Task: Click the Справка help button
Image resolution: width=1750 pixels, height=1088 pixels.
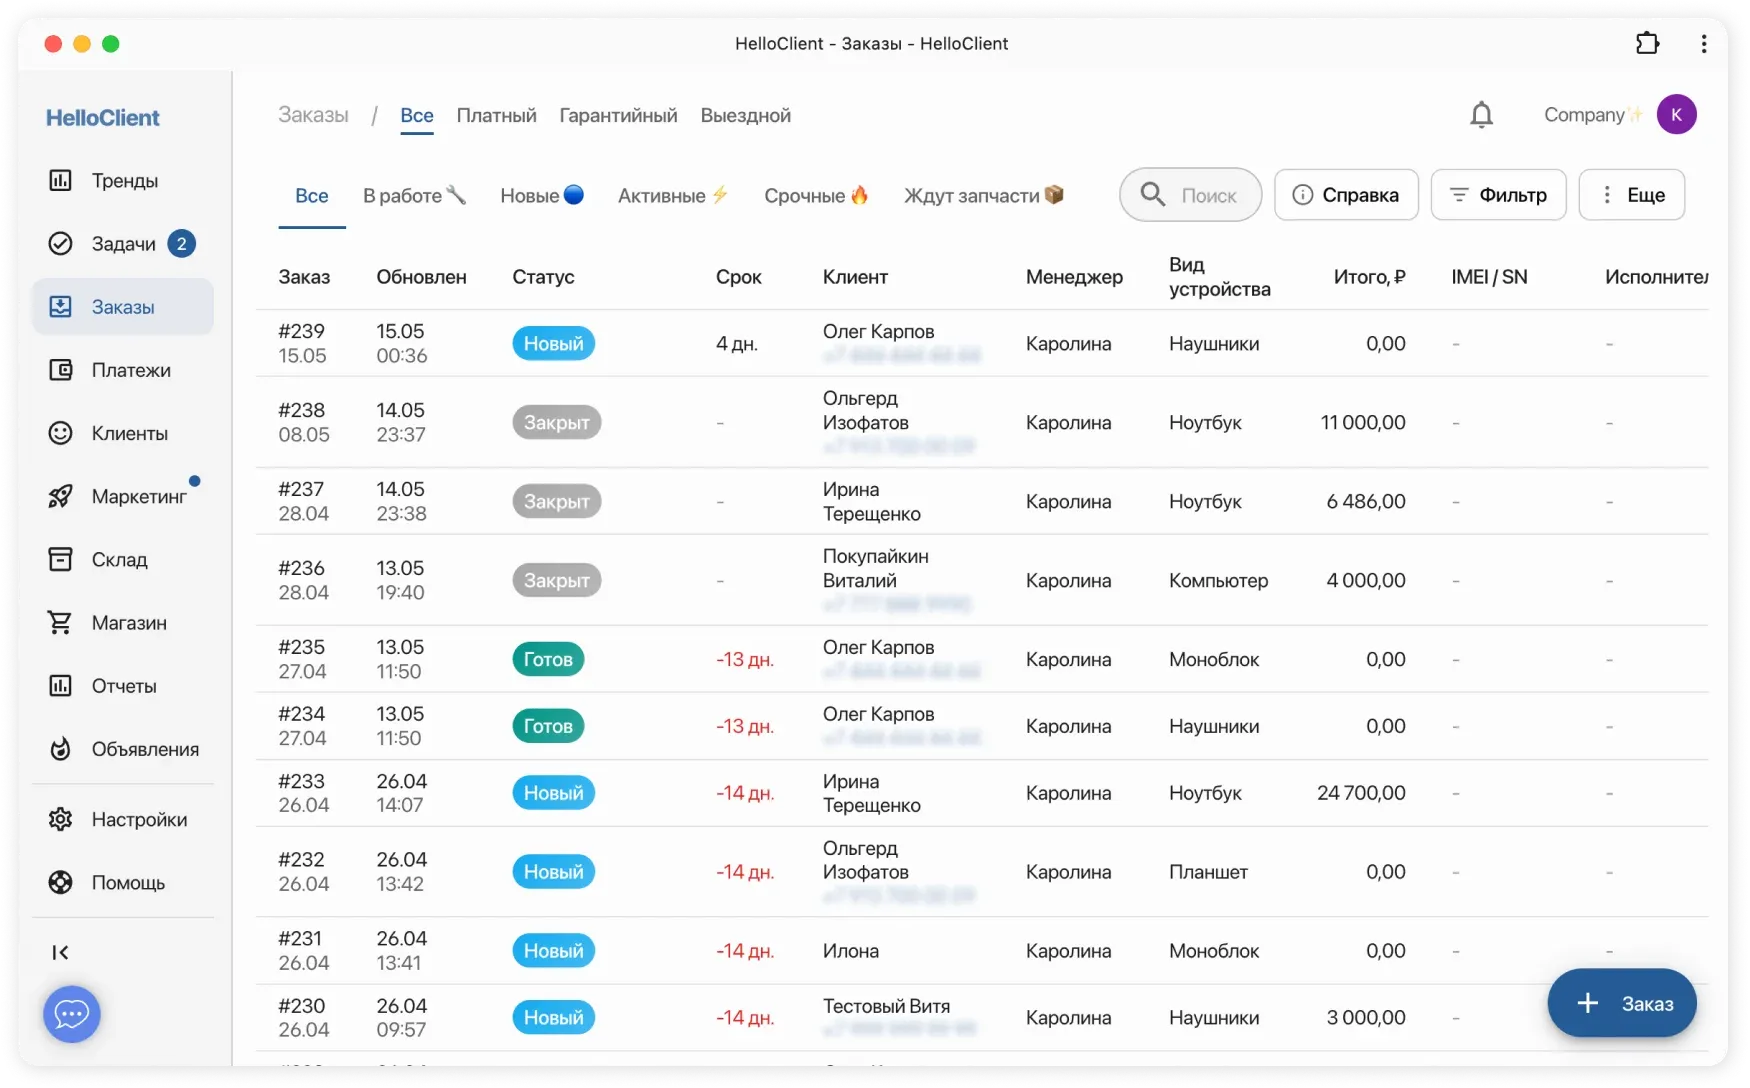Action: coord(1346,195)
